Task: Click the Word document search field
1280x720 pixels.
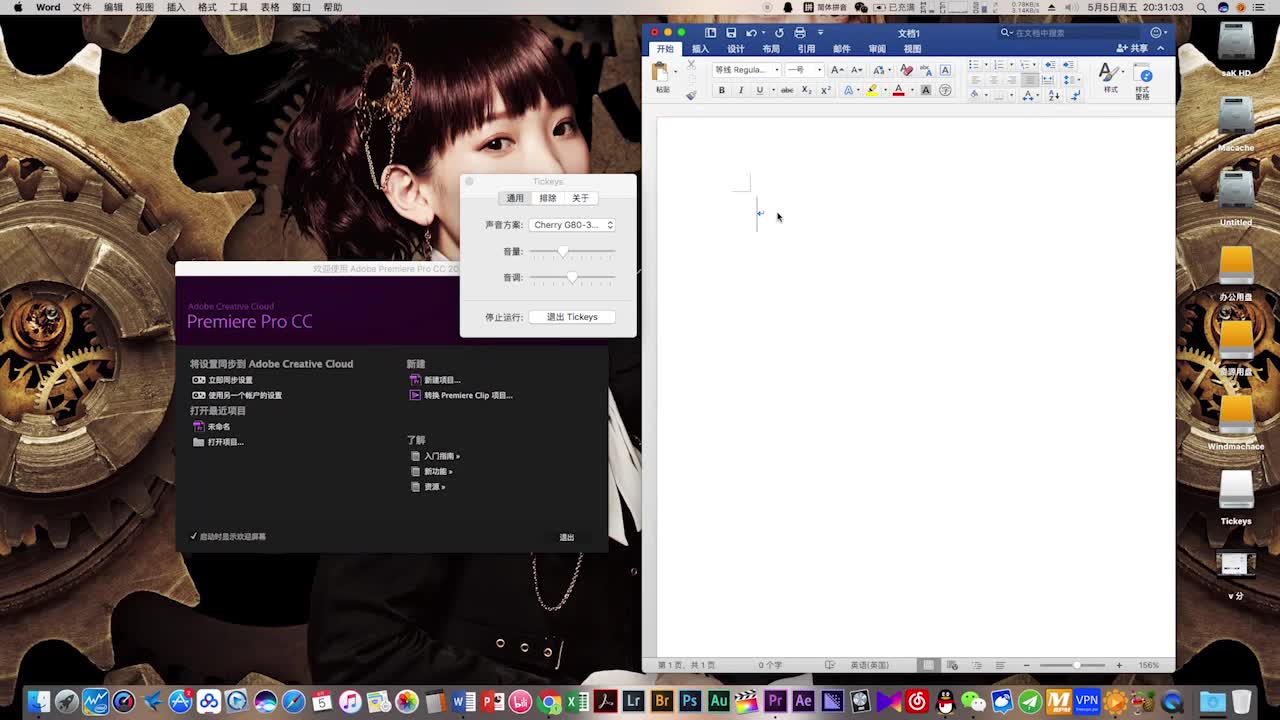Action: click(1068, 33)
